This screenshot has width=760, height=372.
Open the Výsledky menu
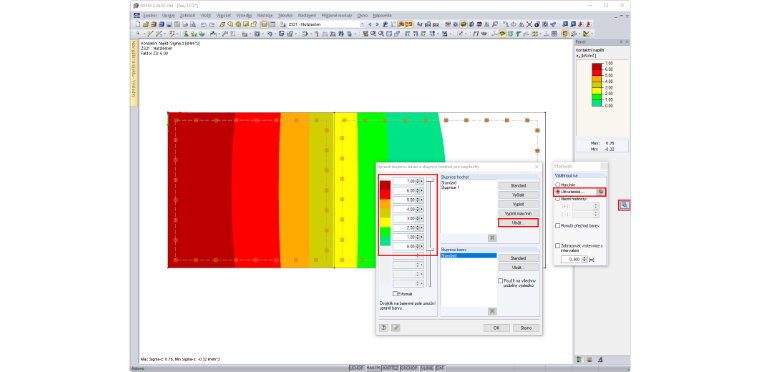[245, 16]
